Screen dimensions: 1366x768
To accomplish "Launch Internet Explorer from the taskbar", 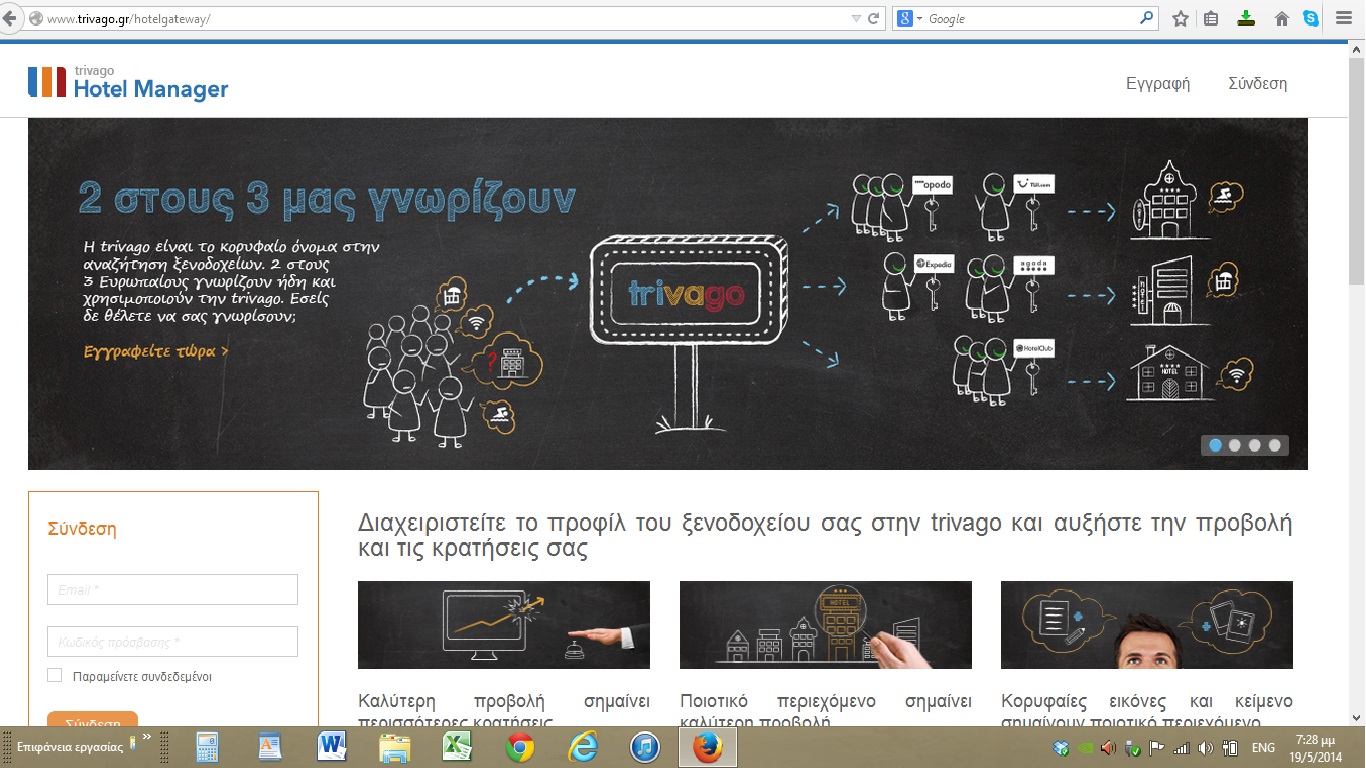I will click(582, 747).
